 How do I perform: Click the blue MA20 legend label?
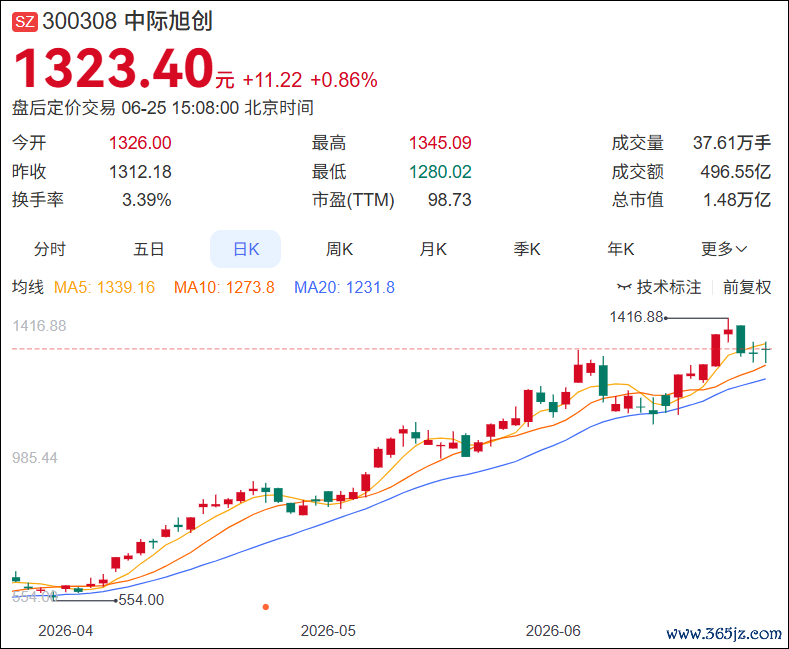pos(344,287)
